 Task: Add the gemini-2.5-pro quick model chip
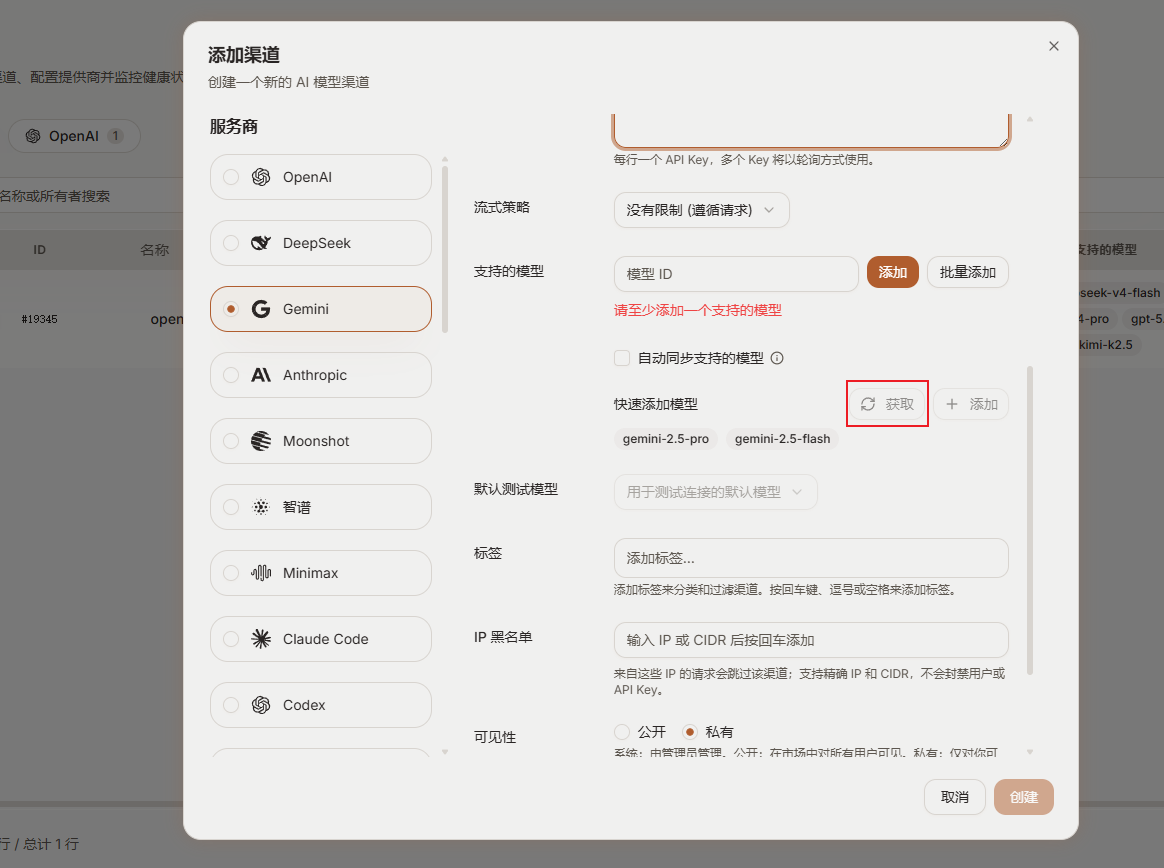666,439
